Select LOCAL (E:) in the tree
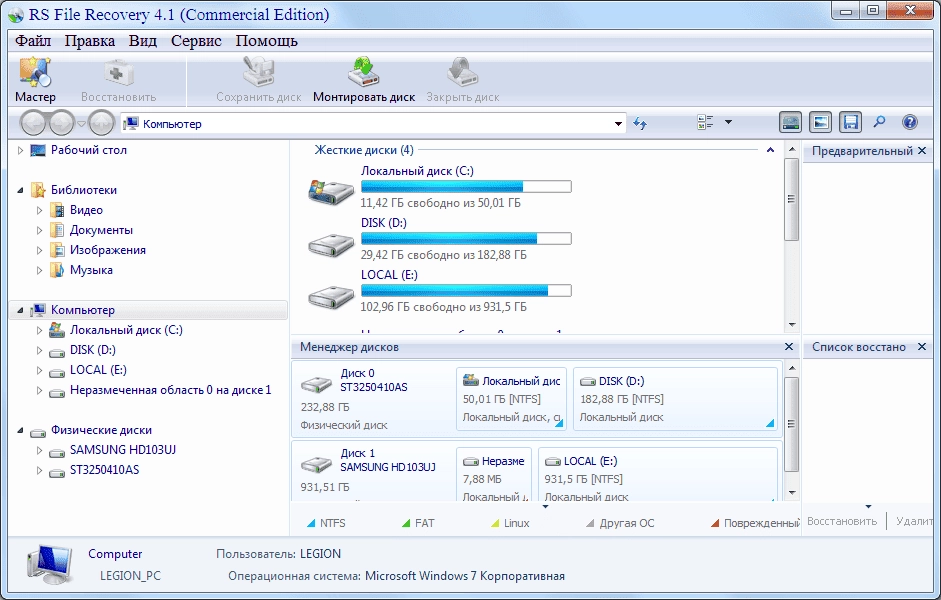The height and width of the screenshot is (600, 941). pos(98,370)
